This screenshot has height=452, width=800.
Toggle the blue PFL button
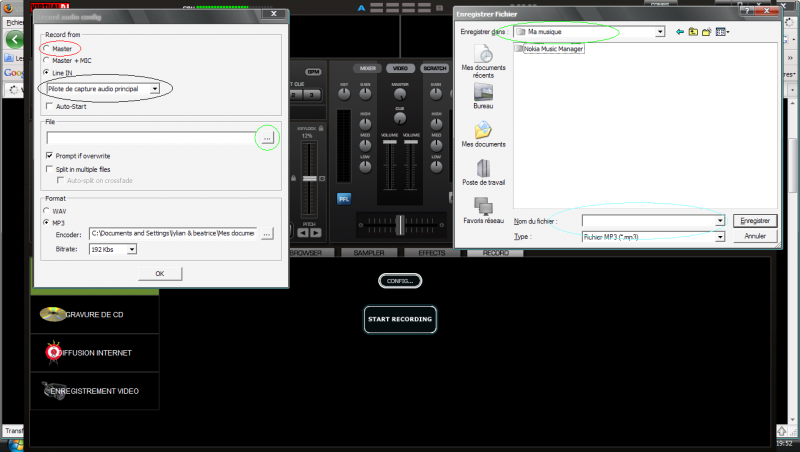pos(344,199)
